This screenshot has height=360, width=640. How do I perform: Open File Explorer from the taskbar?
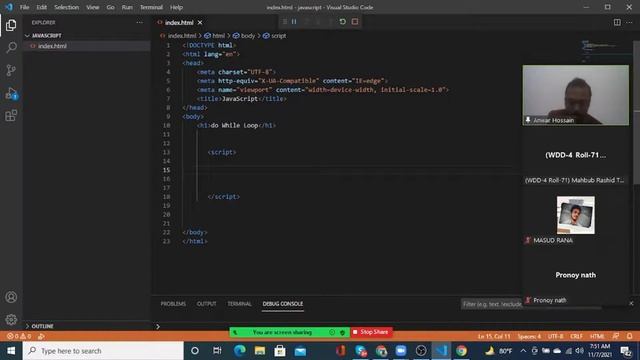click(x=260, y=351)
